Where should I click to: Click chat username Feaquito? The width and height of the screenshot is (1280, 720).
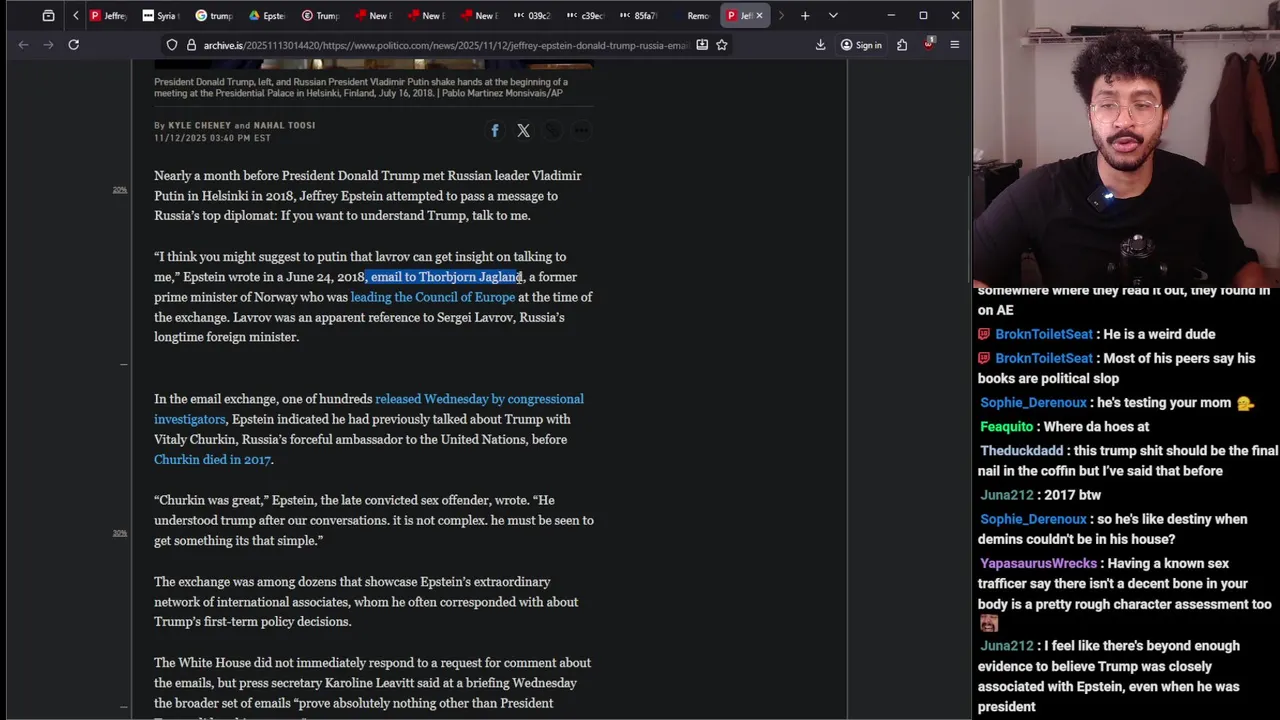pos(1006,427)
